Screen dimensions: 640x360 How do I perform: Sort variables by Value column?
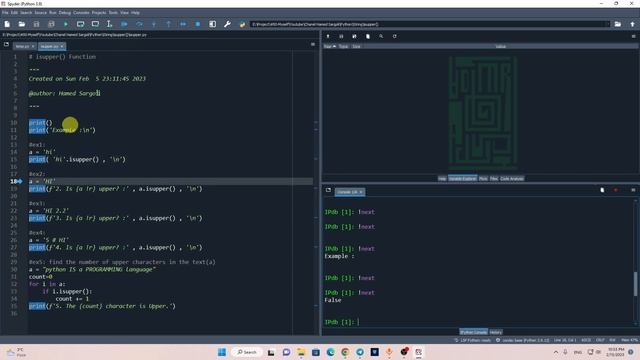[500, 47]
